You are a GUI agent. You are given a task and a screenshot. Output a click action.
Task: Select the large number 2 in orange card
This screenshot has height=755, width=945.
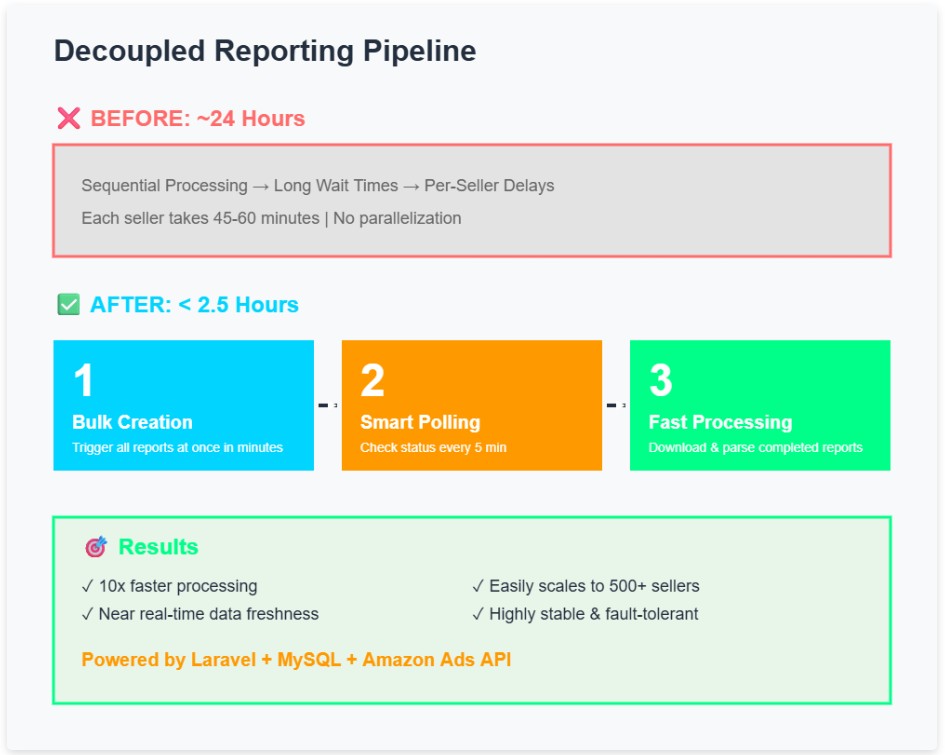tap(372, 381)
